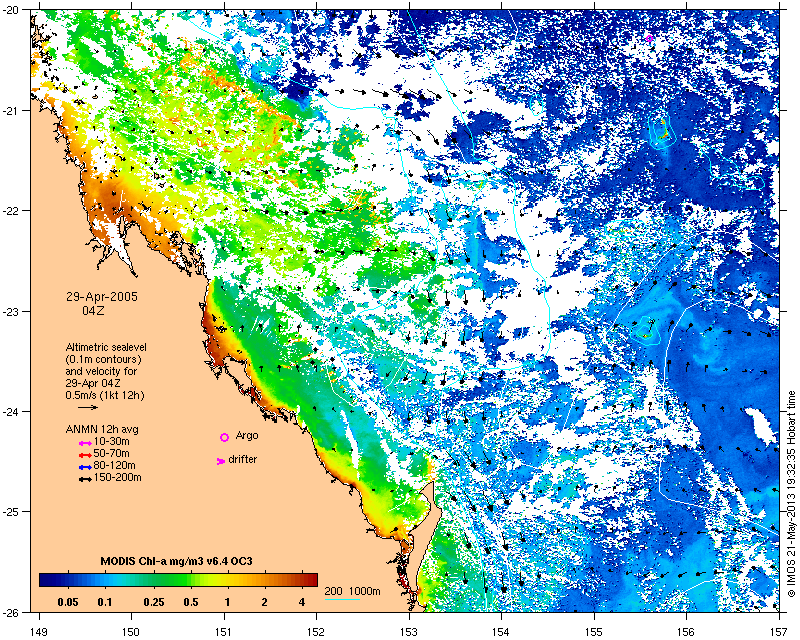800x640 pixels.
Task: Click the '0.5' colorbar tick label
Action: [191, 602]
